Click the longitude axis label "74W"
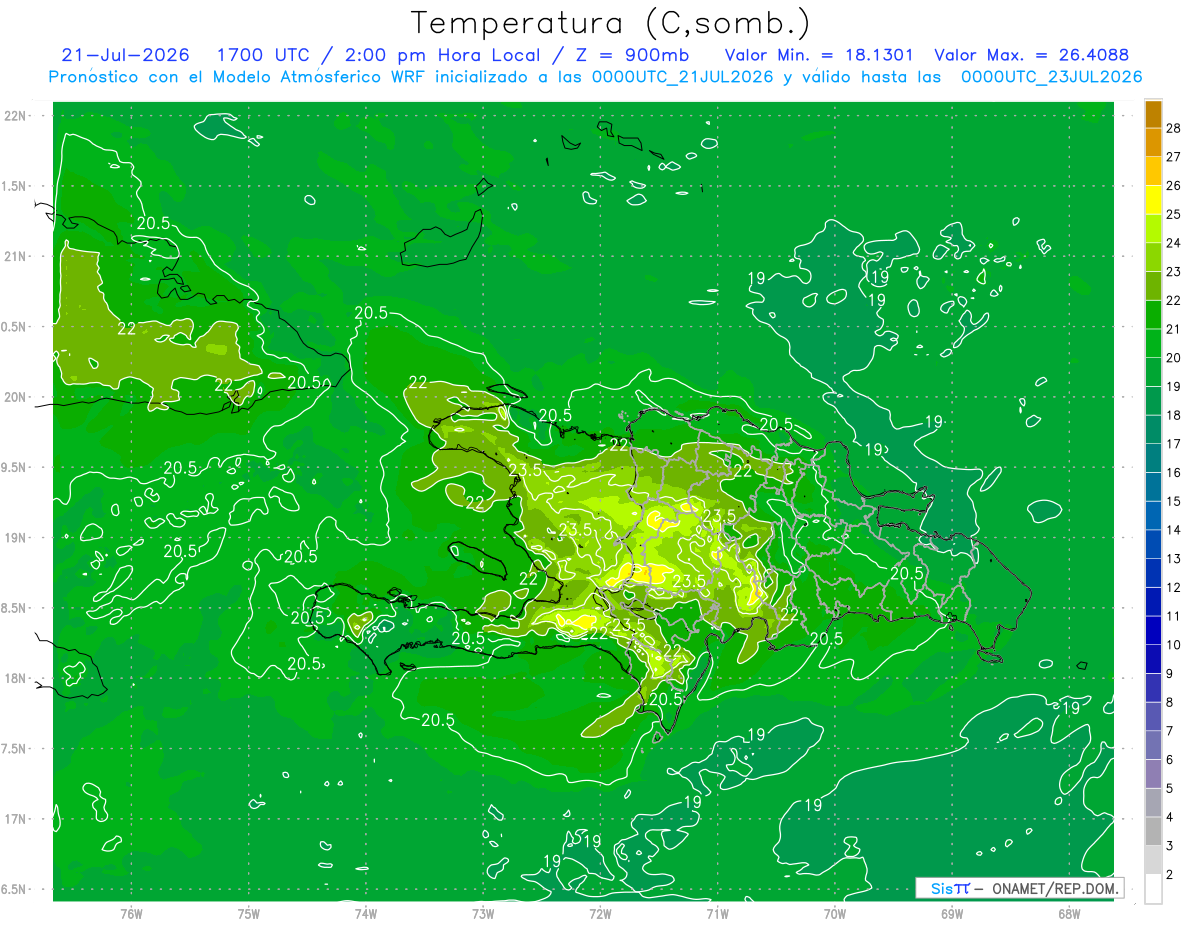Image resolution: width=1200 pixels, height=927 pixels. click(365, 914)
